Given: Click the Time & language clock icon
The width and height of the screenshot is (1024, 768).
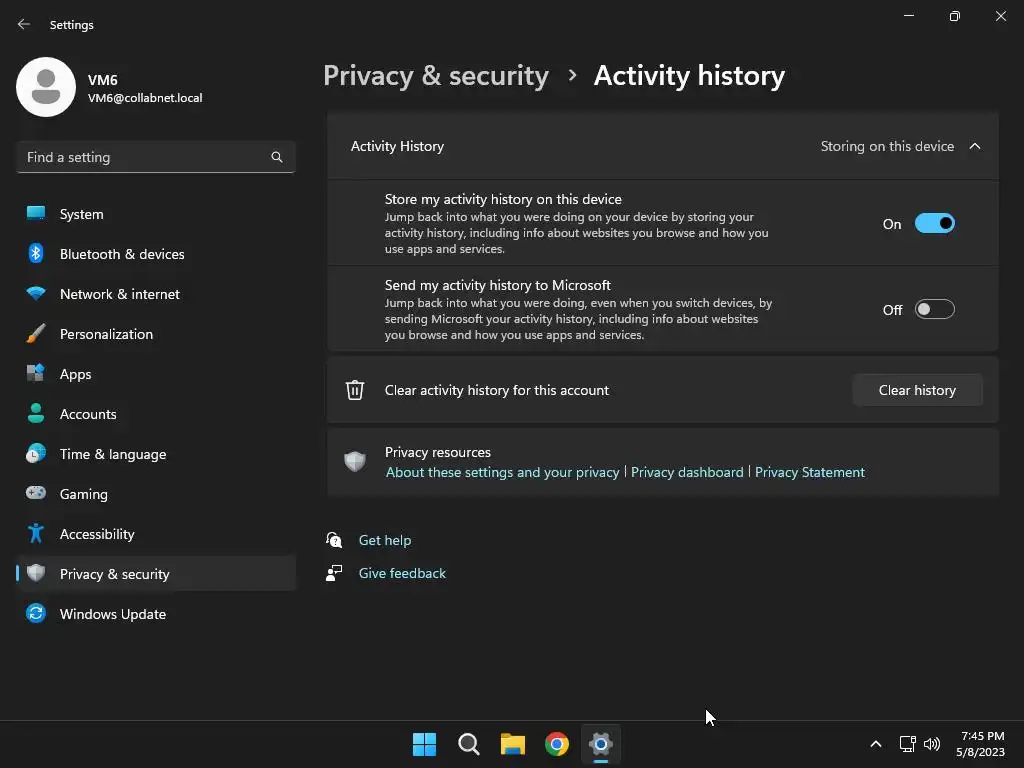Looking at the screenshot, I should 36,454.
